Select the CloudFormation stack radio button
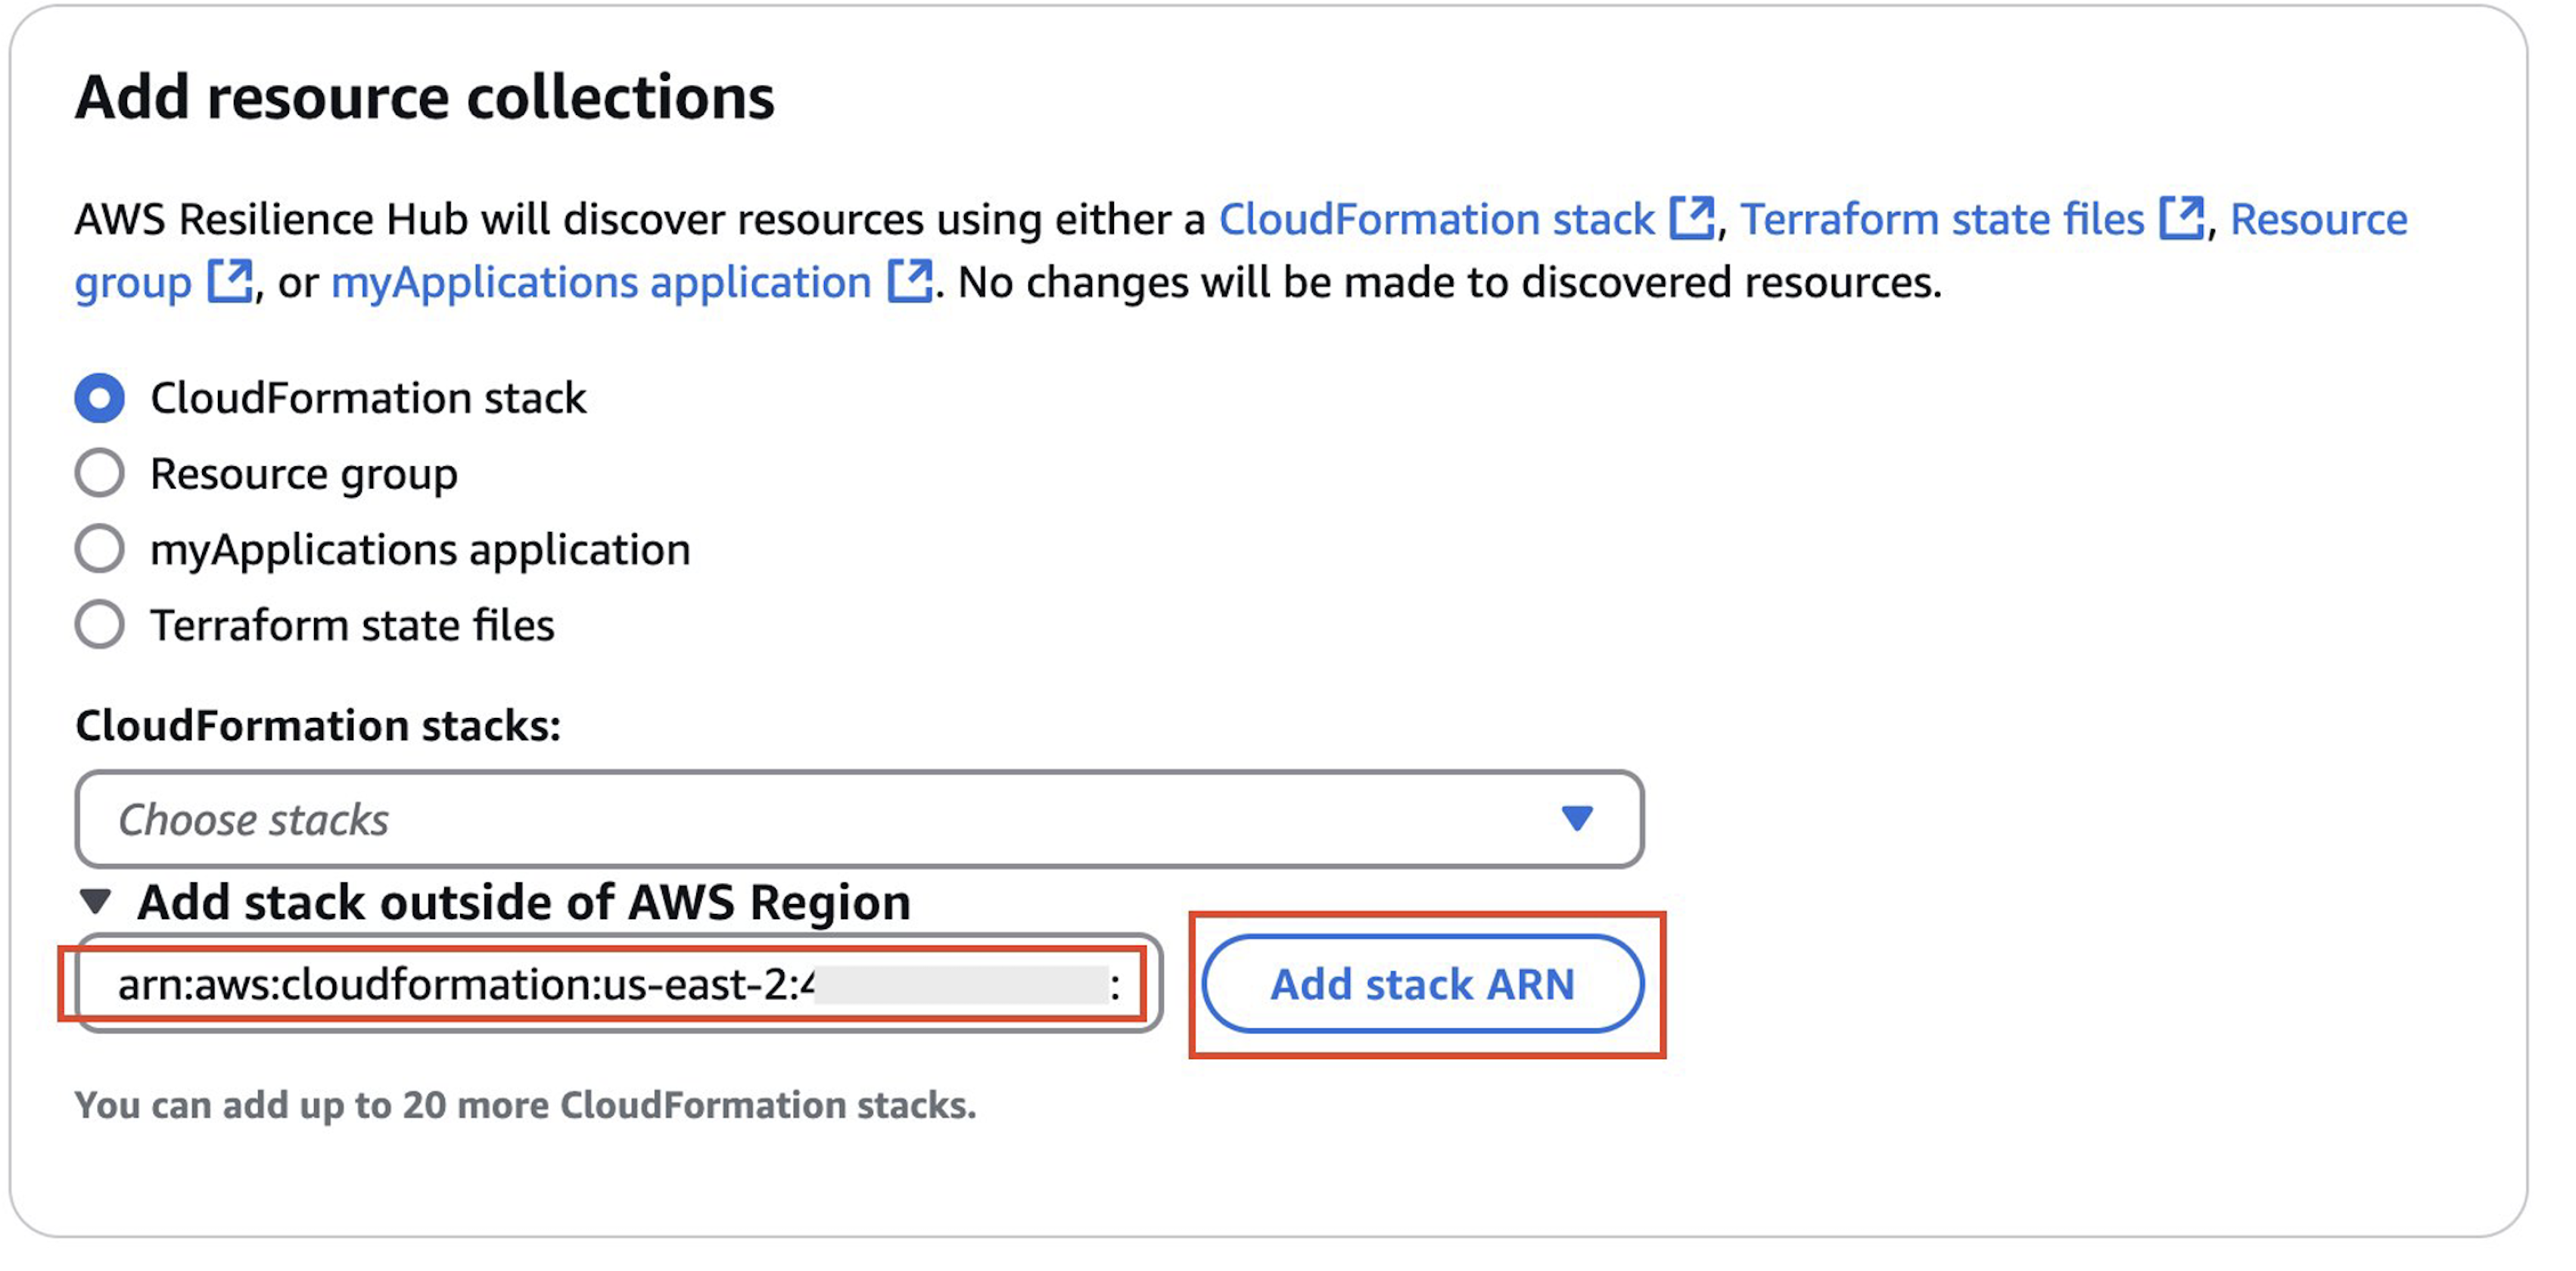This screenshot has height=1271, width=2576. pos(99,398)
